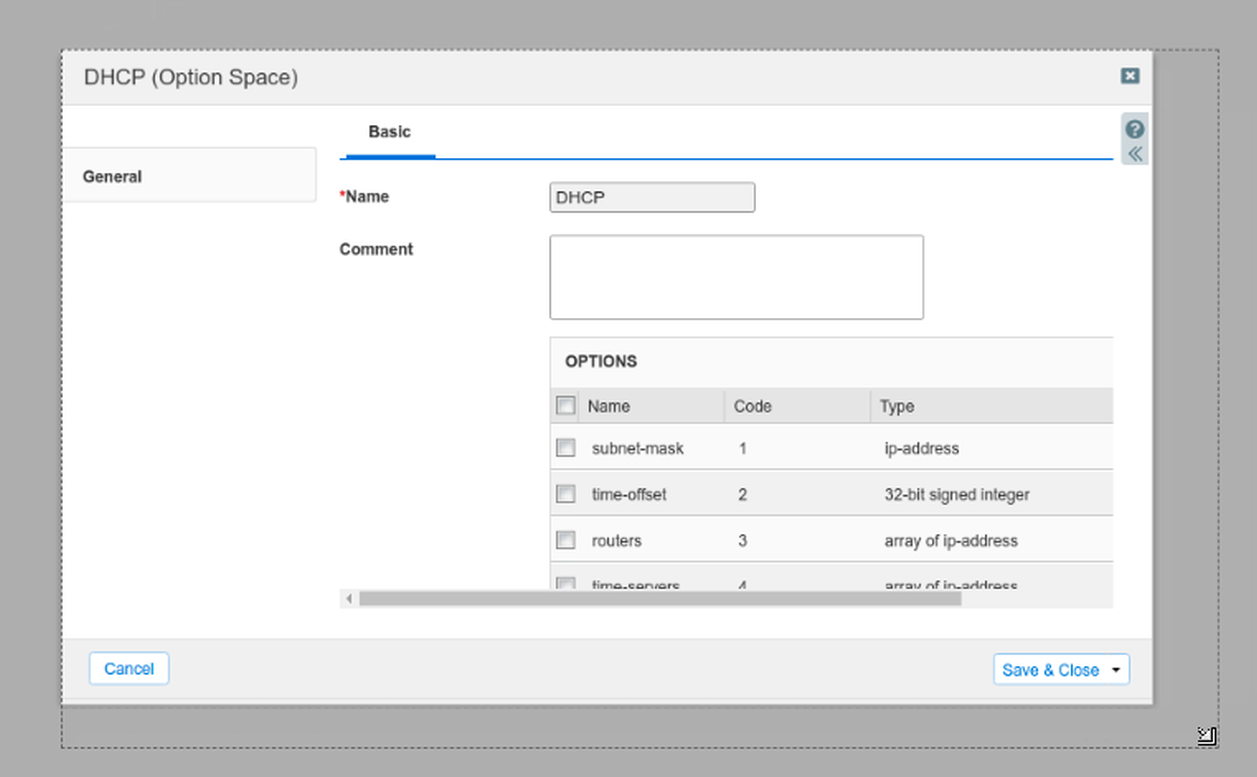Collapse the help panel using double chevron

[x=1134, y=154]
